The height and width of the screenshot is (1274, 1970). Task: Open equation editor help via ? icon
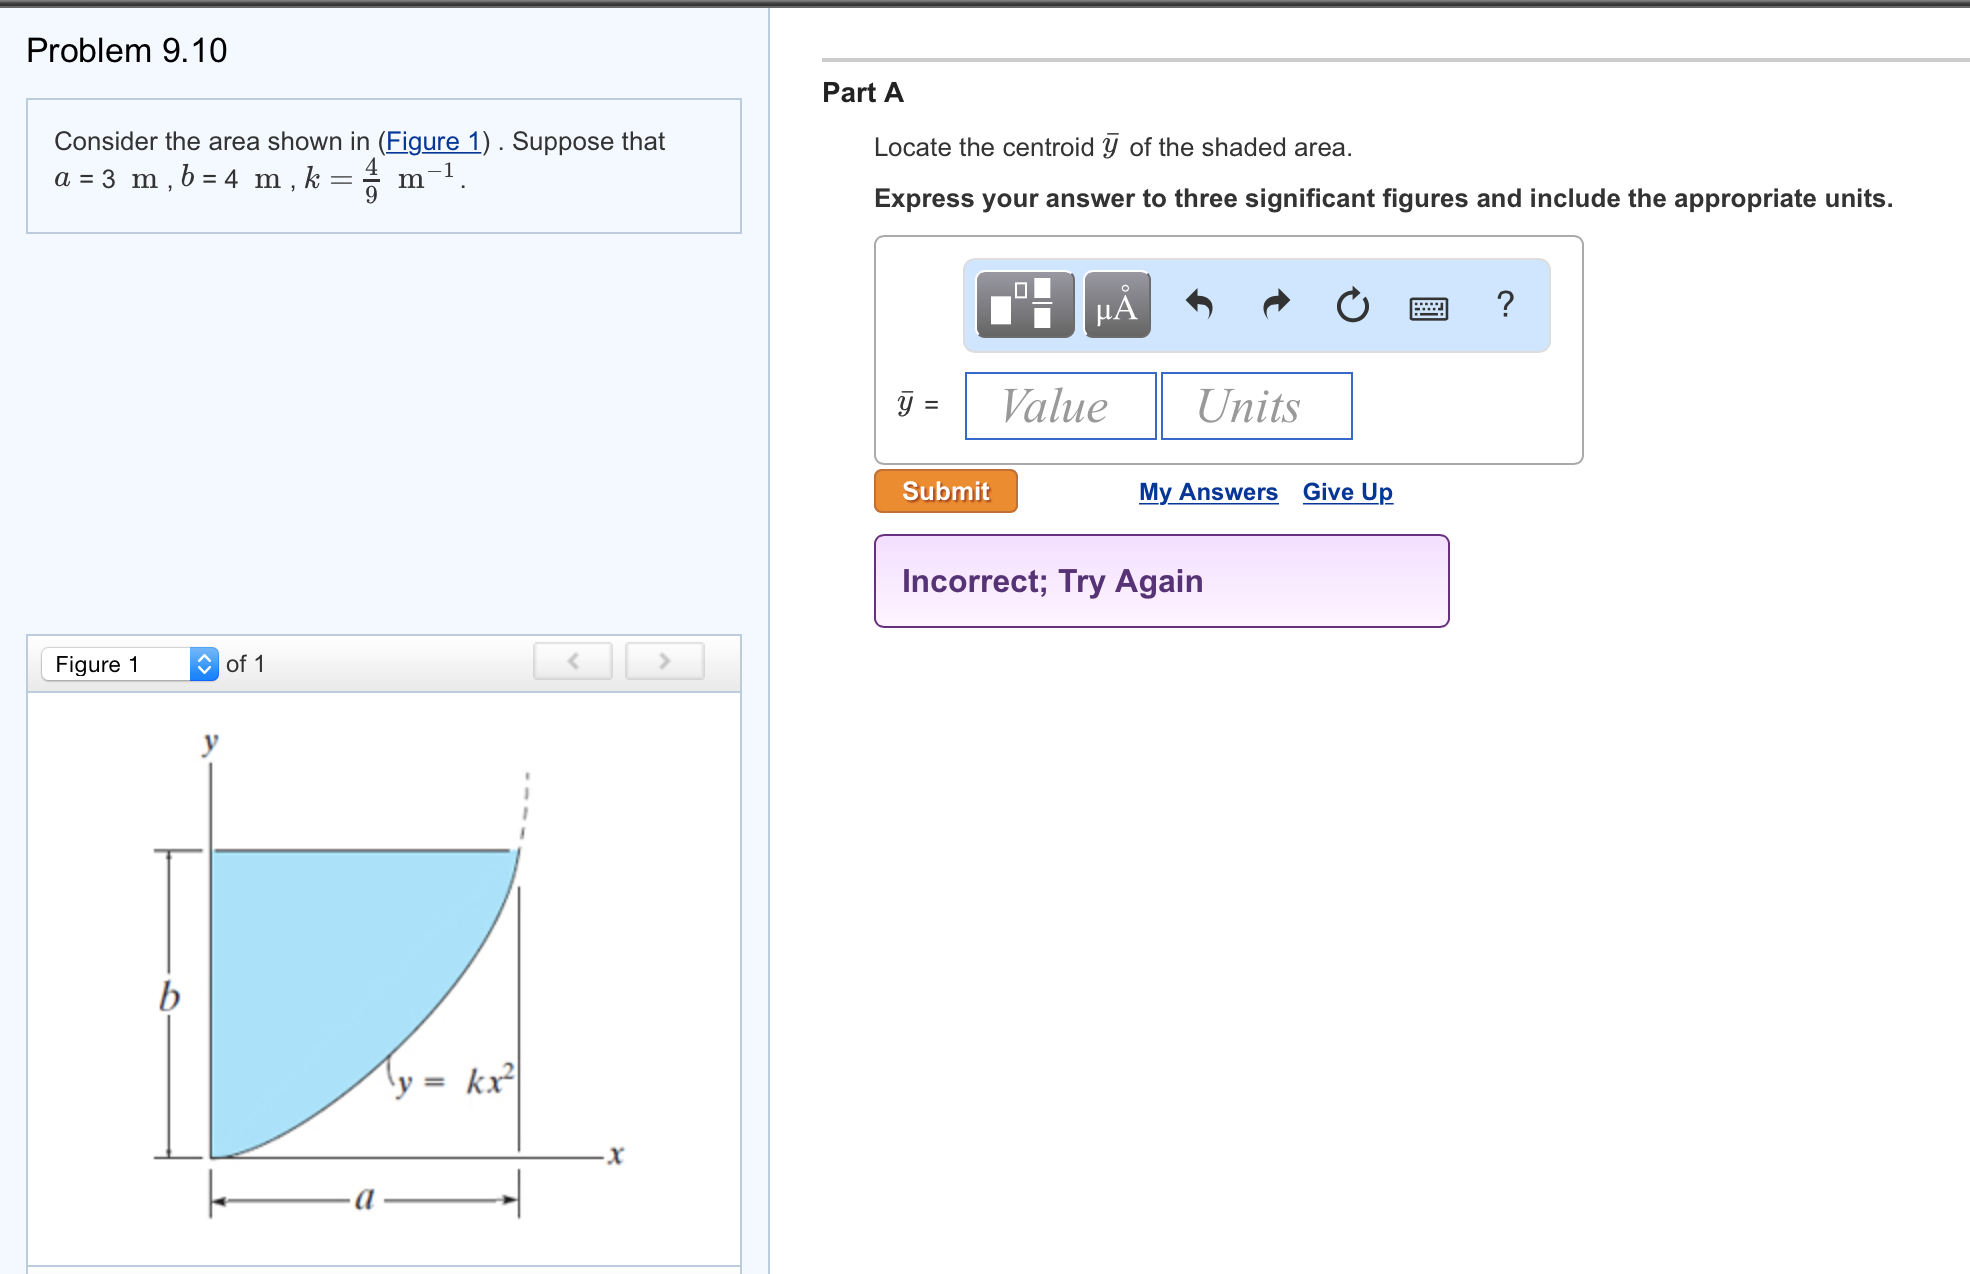coord(1504,306)
